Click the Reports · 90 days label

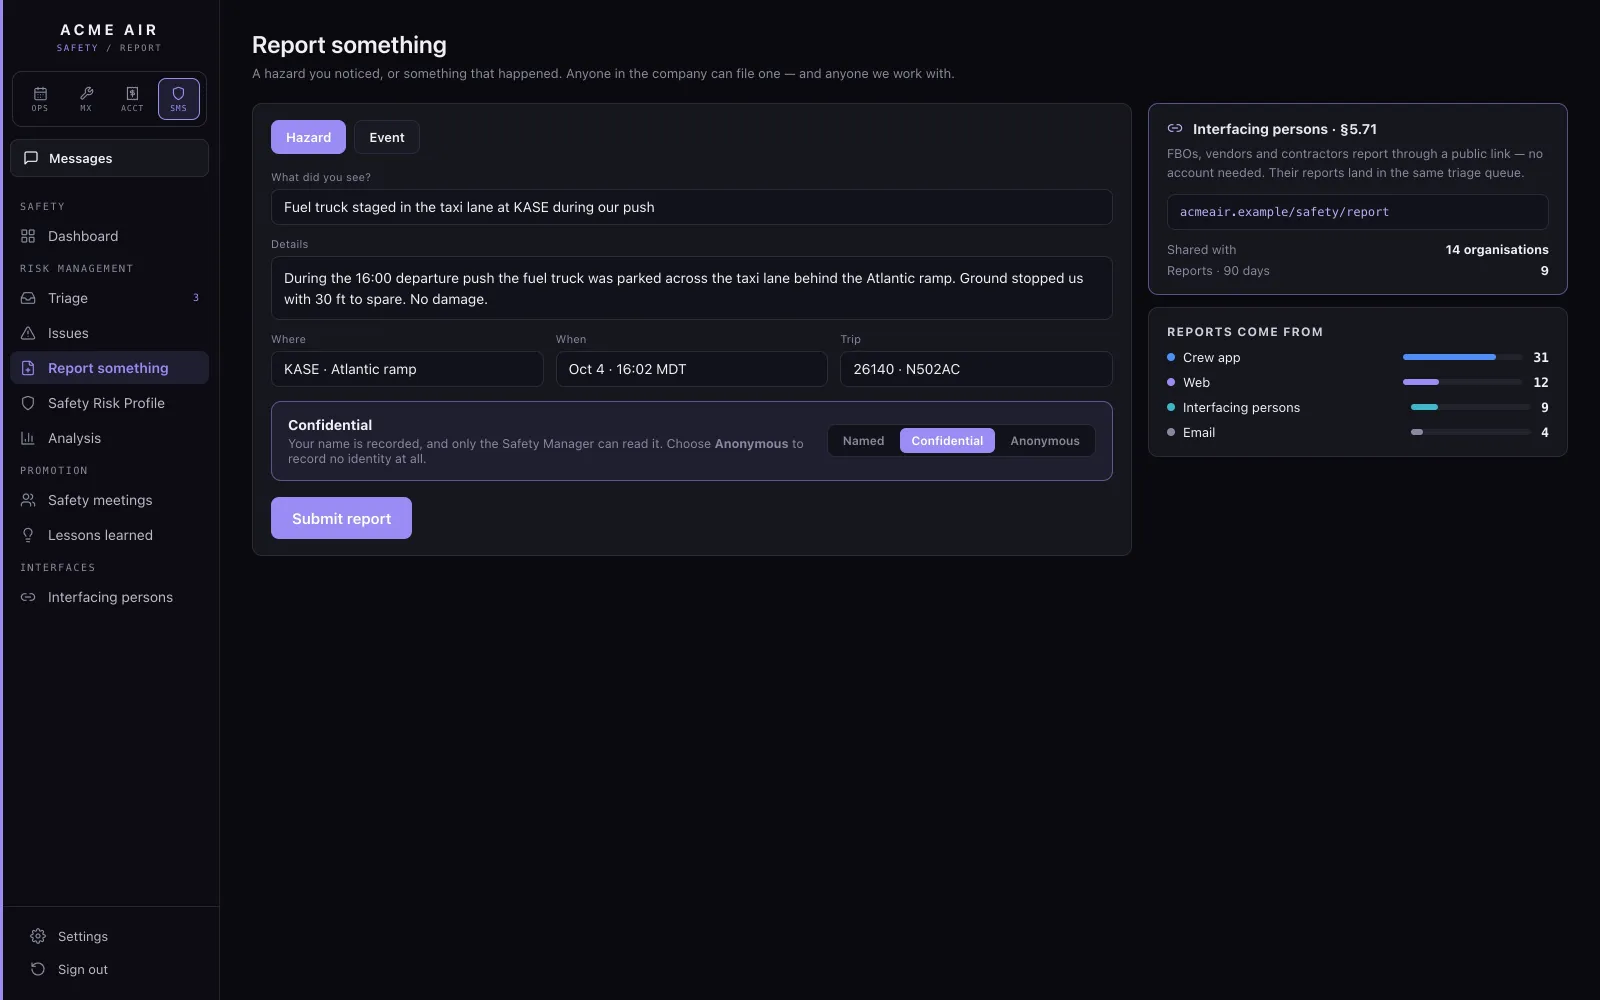[x=1218, y=271]
